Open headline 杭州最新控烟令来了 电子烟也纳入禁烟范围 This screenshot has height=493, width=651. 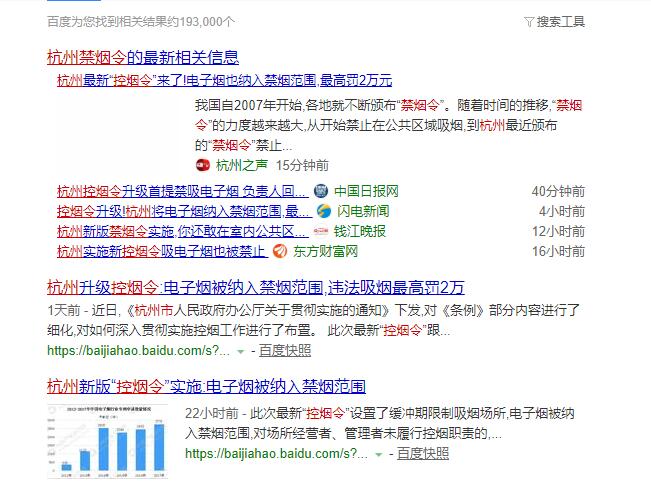tap(225, 80)
